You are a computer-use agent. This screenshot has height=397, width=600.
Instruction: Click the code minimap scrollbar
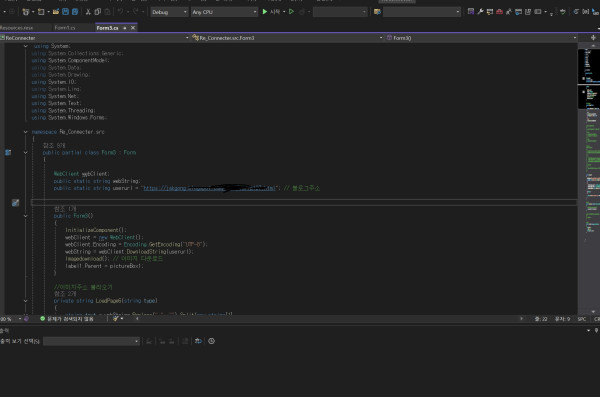pos(589,178)
